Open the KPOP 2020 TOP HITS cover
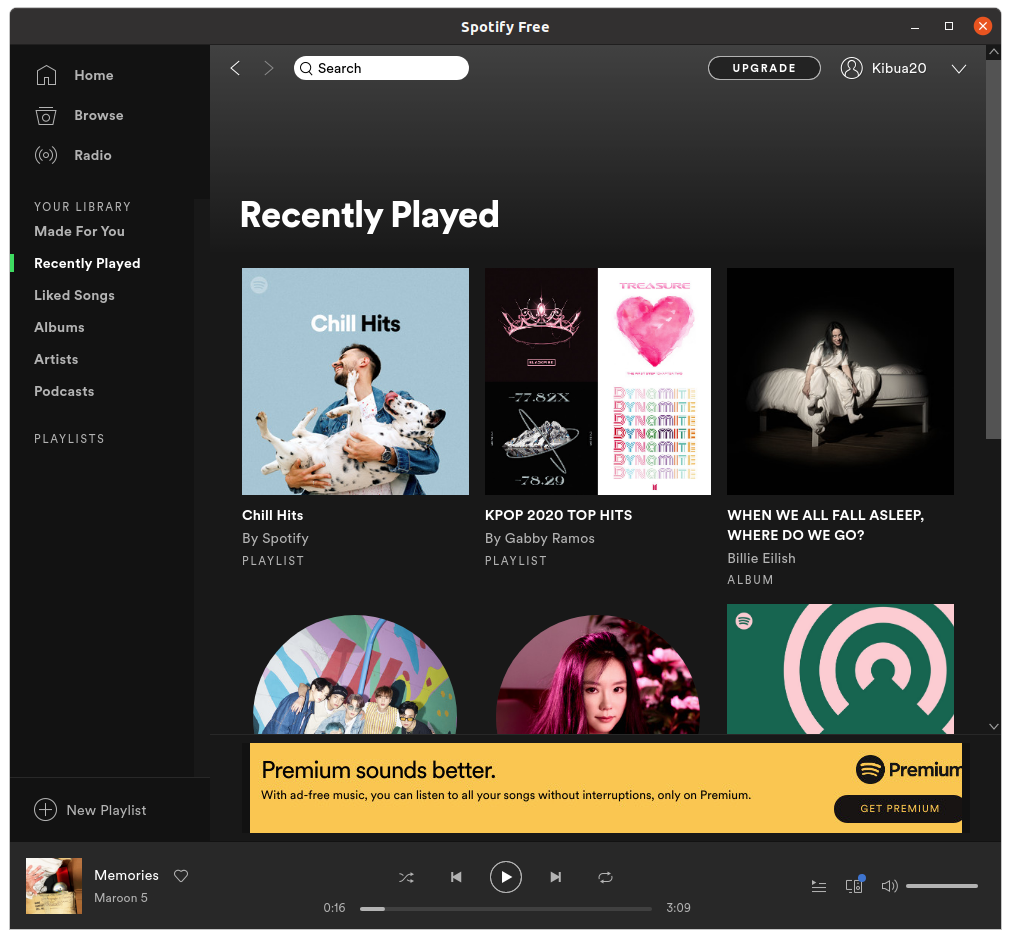This screenshot has width=1011, height=939. [598, 382]
